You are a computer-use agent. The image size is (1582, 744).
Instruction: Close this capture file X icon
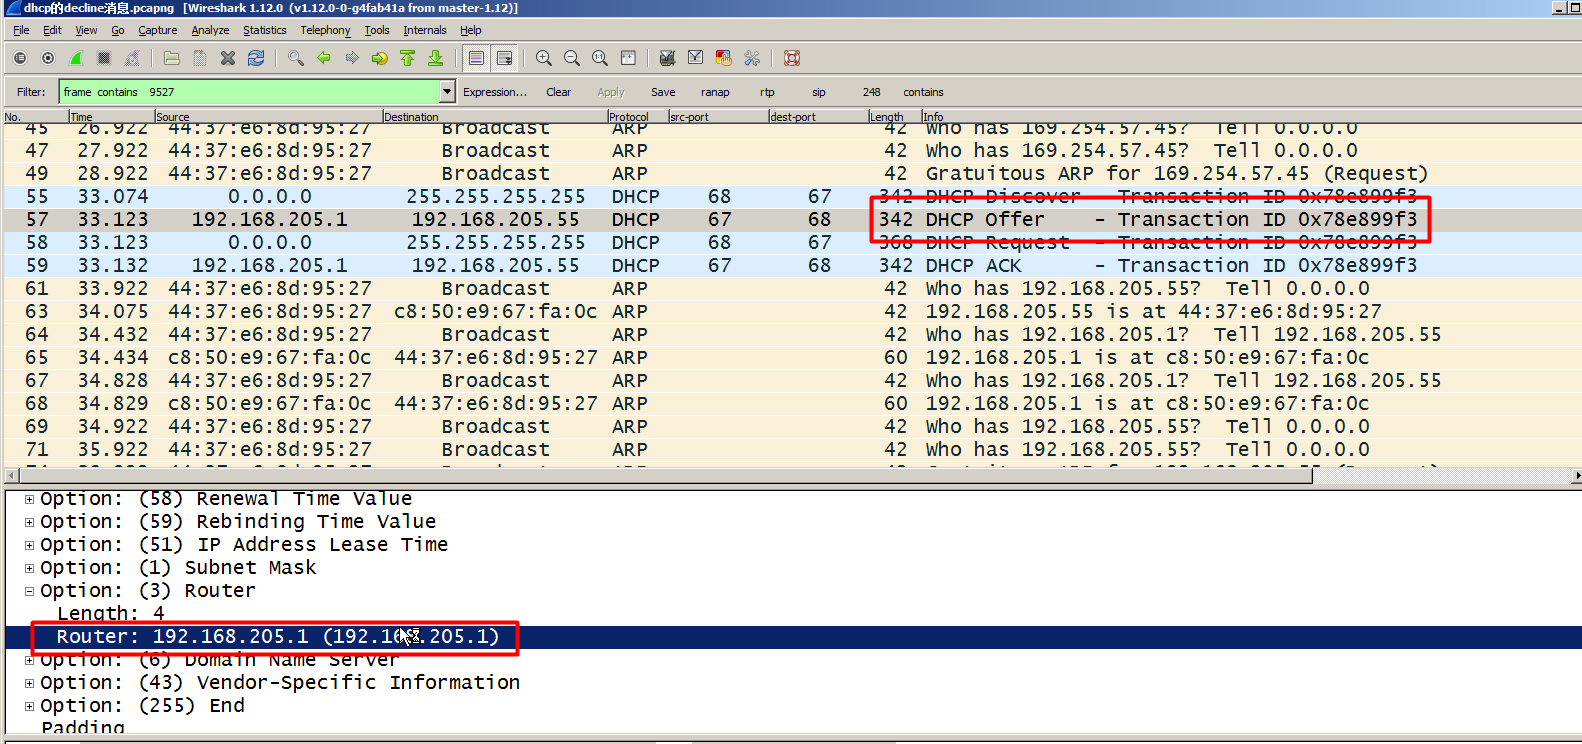tap(228, 58)
